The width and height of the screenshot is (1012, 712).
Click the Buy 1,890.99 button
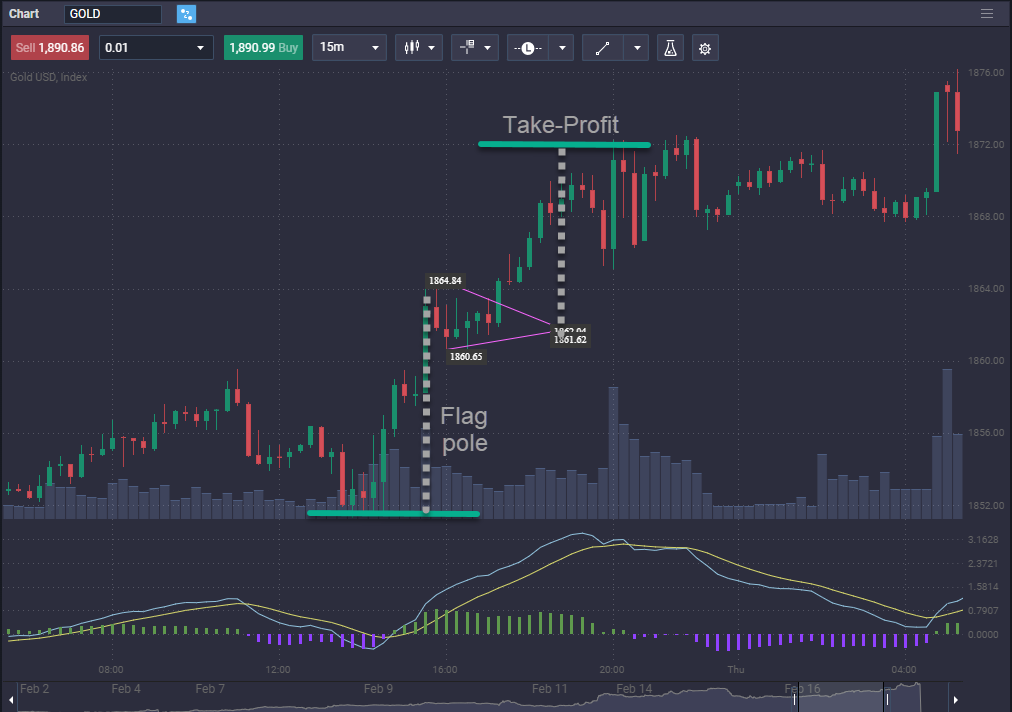tap(263, 47)
